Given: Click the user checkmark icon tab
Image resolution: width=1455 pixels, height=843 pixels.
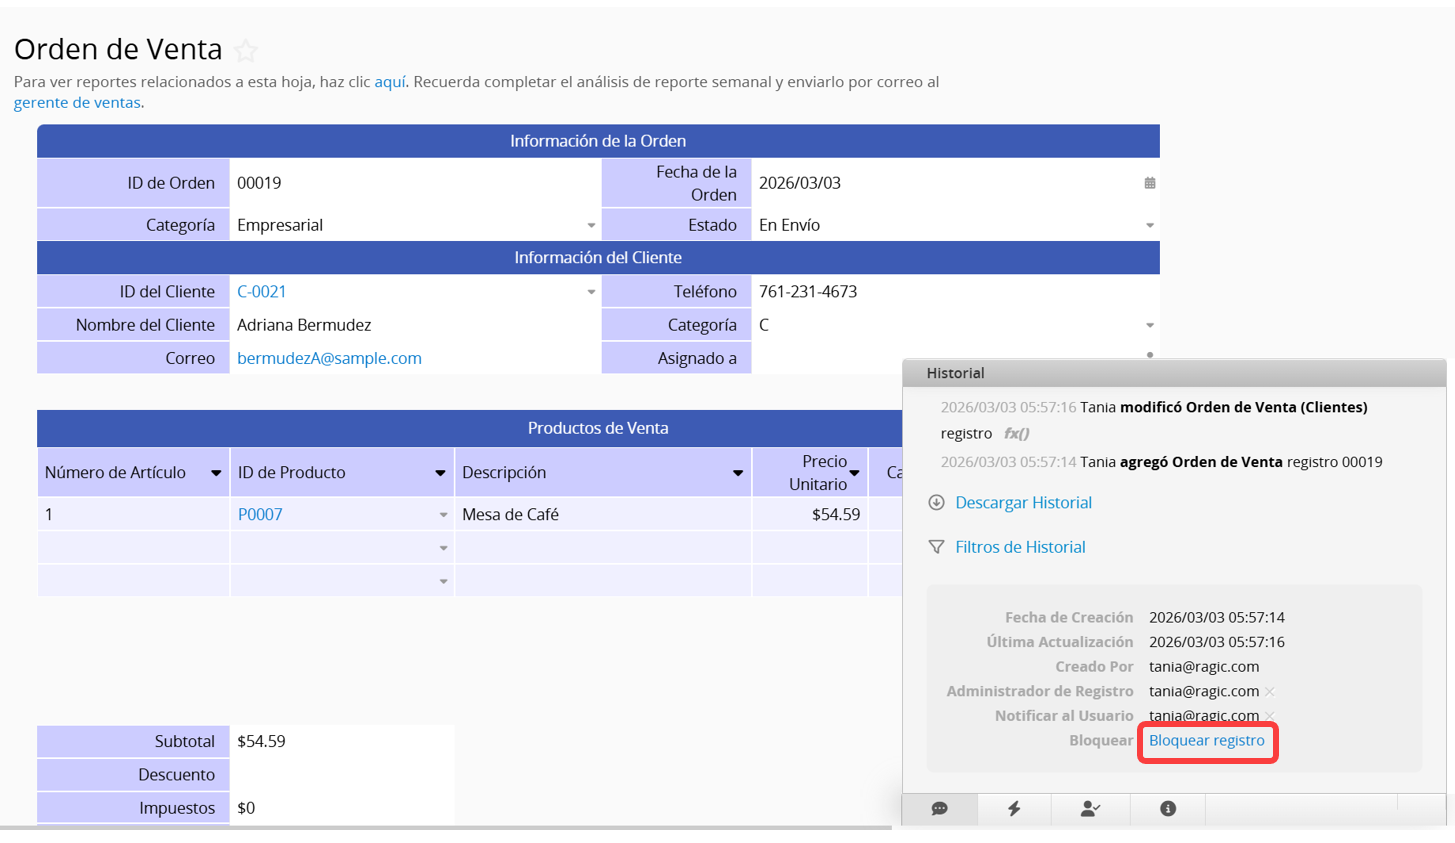Looking at the screenshot, I should [1090, 809].
